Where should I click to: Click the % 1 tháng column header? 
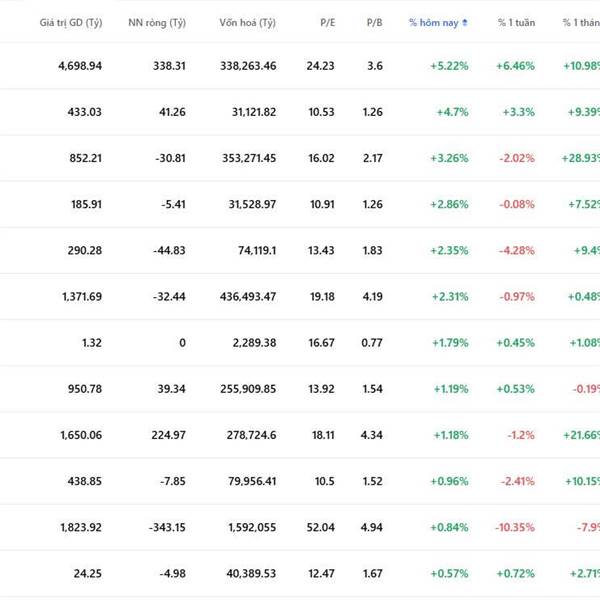pos(580,22)
